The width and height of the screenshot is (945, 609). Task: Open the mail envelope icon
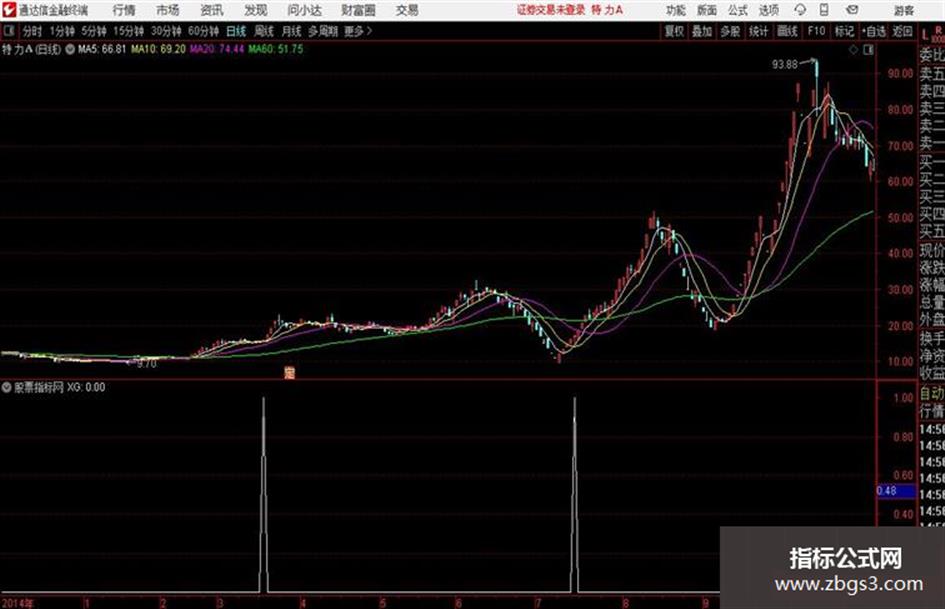pyautogui.click(x=852, y=10)
